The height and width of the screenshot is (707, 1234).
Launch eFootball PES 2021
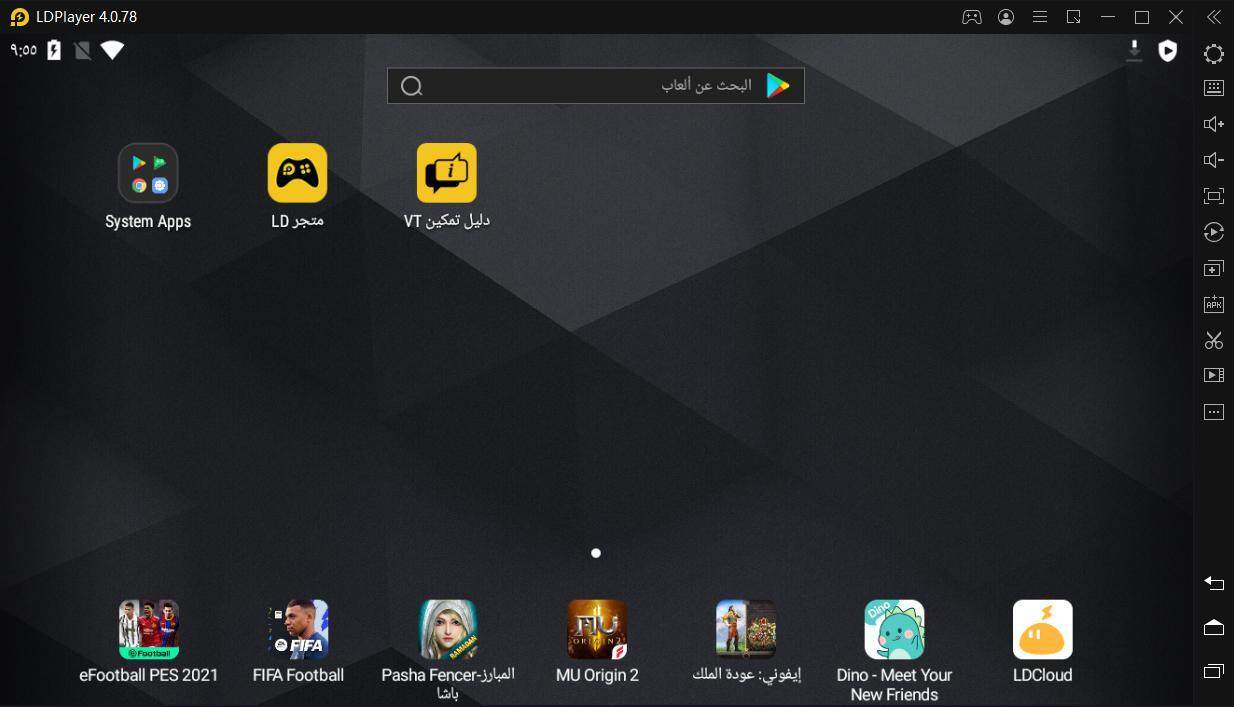pos(148,629)
